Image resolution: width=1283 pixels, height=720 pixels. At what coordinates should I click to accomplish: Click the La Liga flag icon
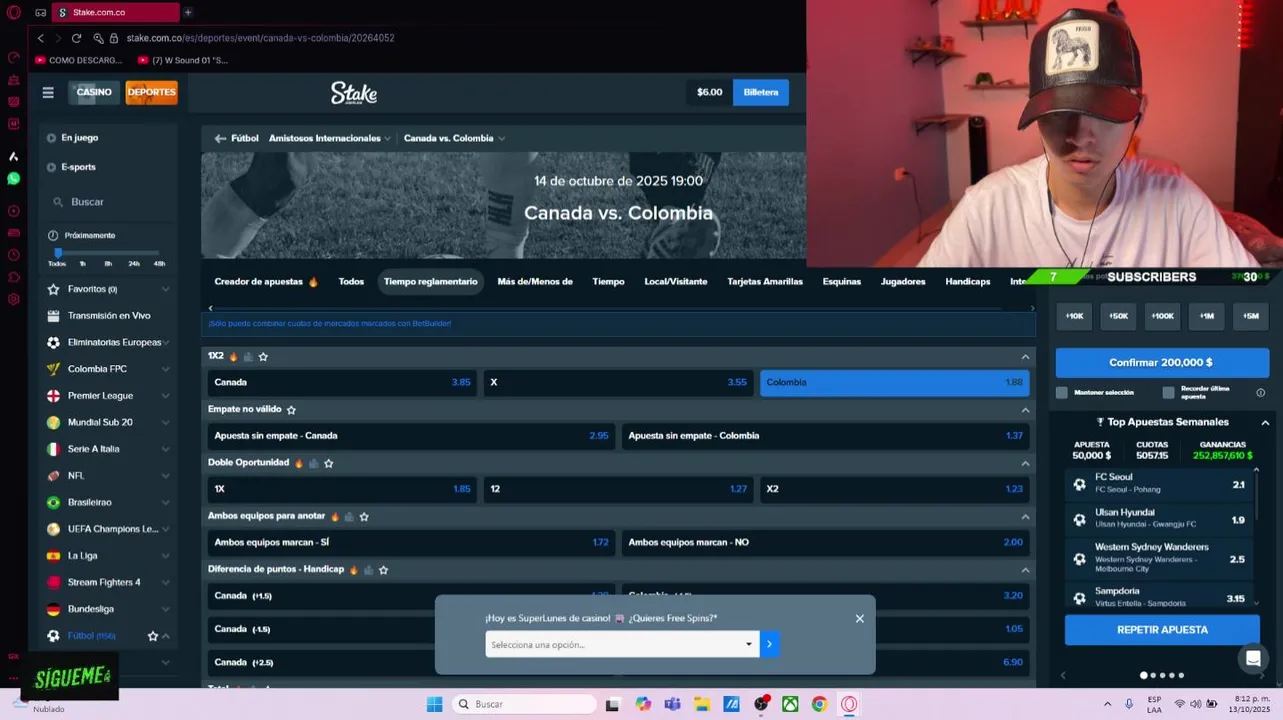(x=53, y=556)
